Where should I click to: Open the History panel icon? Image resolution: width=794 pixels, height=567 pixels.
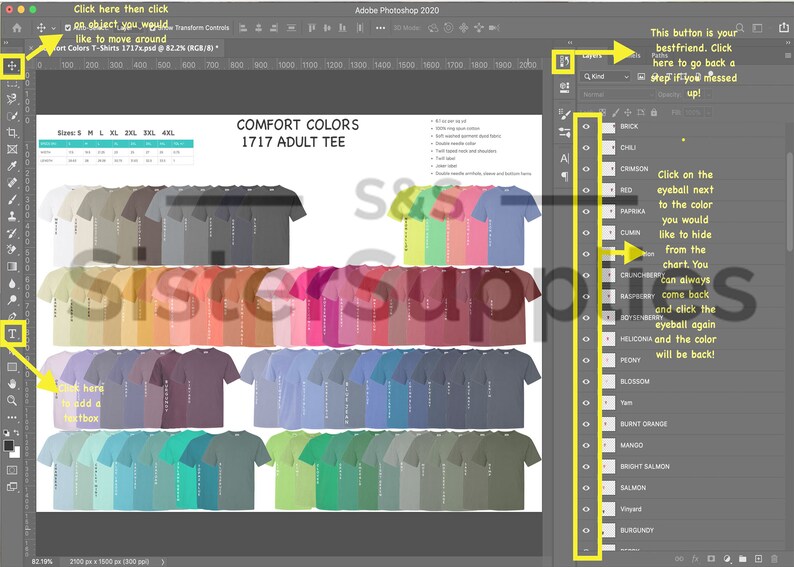coord(565,62)
